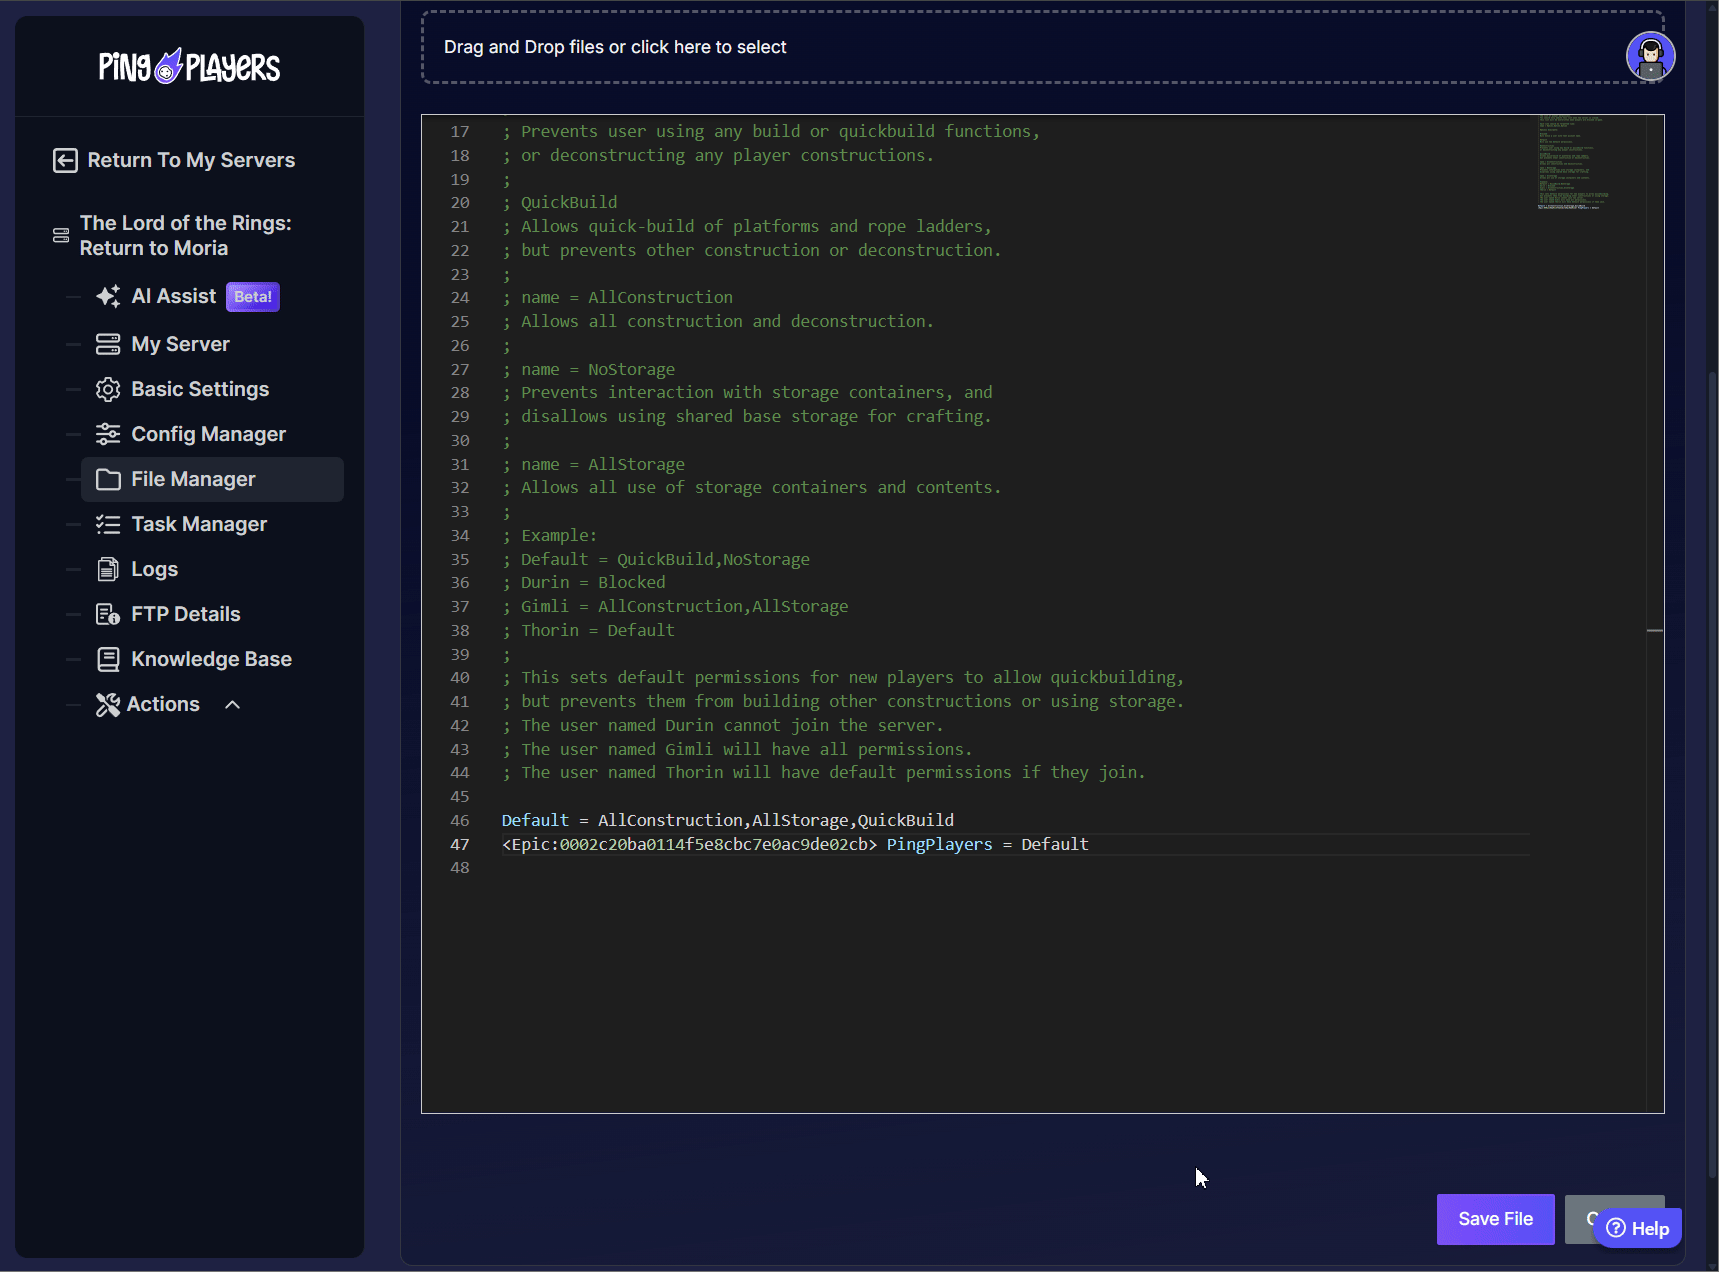Click the Beta! badge next to AI Assist
Screen dimensions: 1719x1272
click(x=253, y=297)
